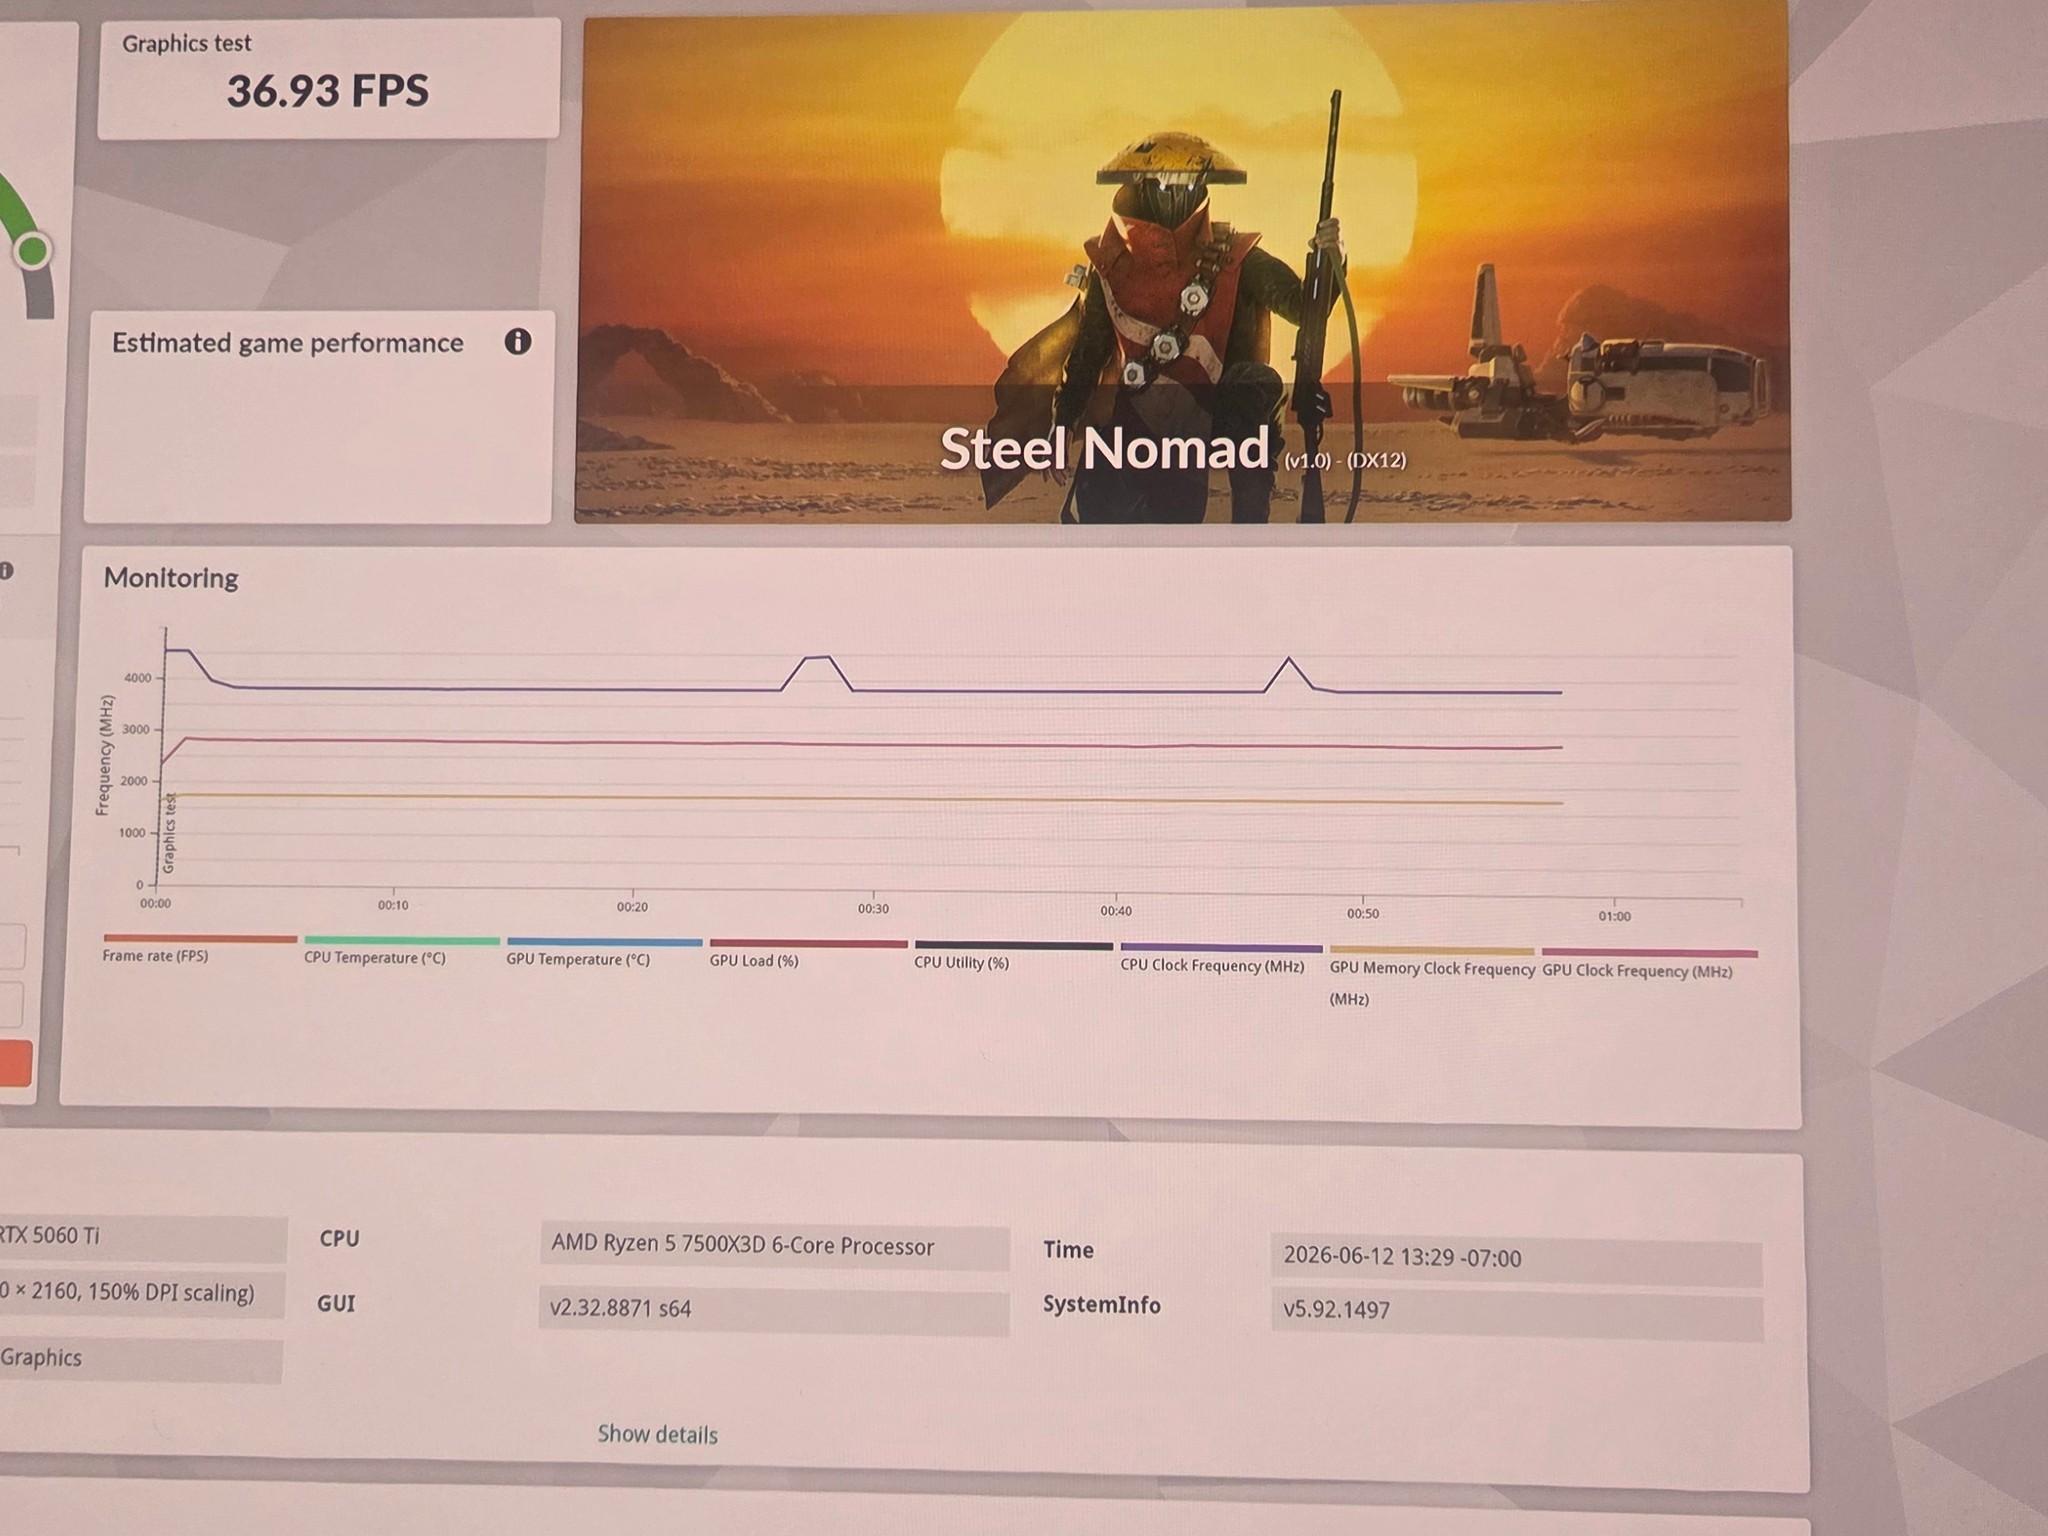The width and height of the screenshot is (2048, 1536).
Task: Click the Time value field
Action: (x=1516, y=1258)
